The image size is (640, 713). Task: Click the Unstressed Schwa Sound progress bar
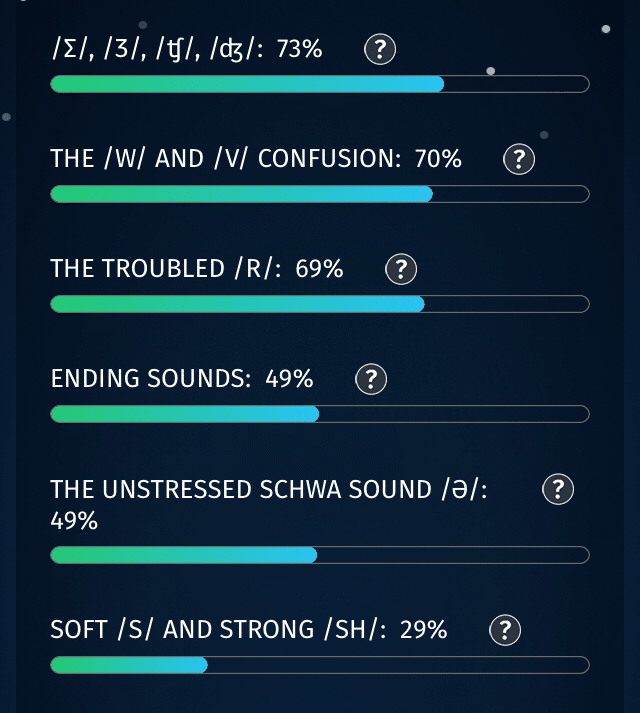319,555
